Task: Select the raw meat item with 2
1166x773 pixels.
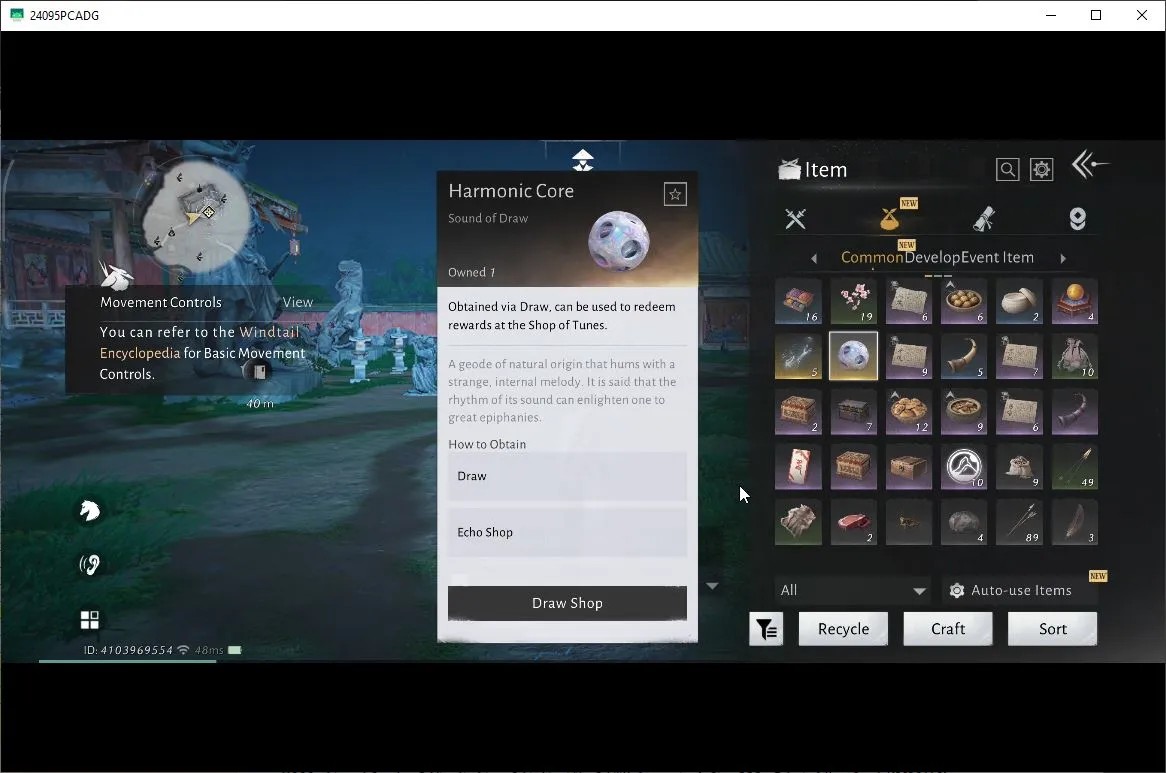Action: tap(853, 522)
